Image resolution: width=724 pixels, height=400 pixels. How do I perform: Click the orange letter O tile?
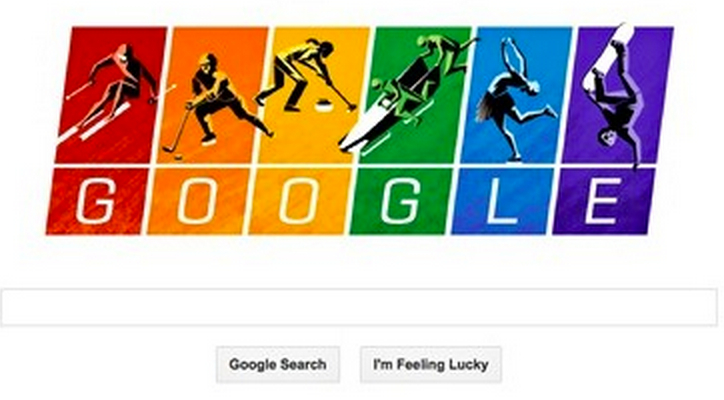[199, 201]
